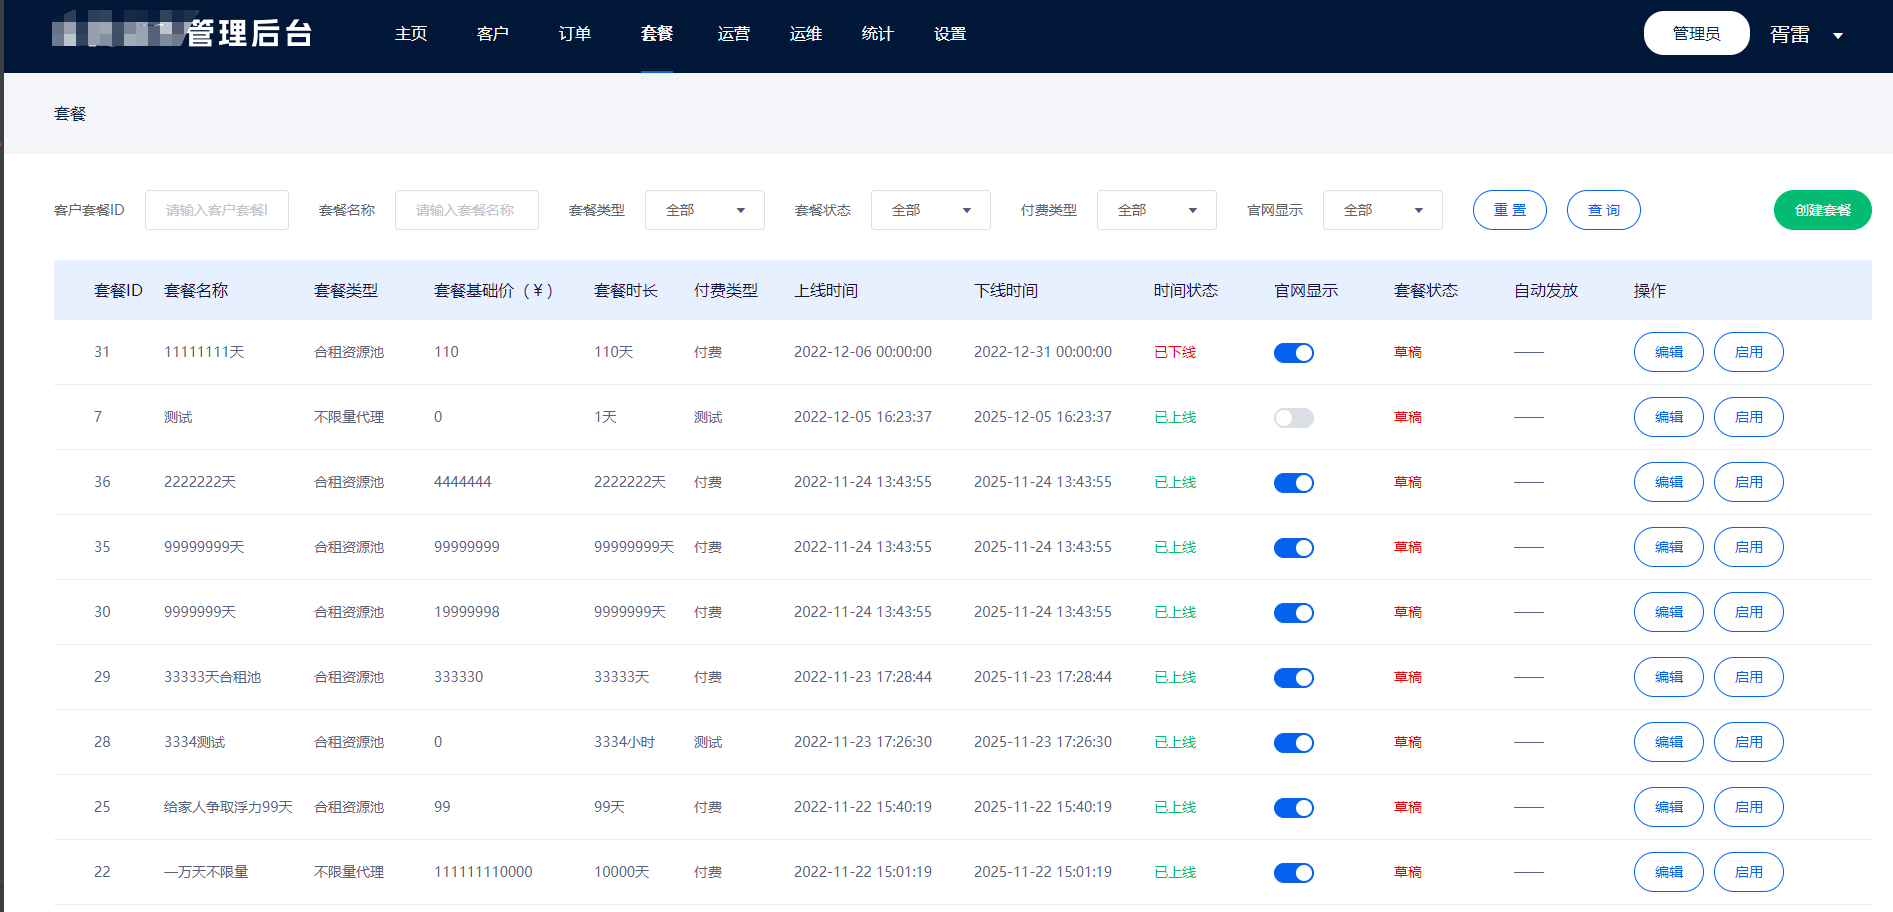This screenshot has width=1893, height=912.
Task: Click the 套餐ID column header
Action: coord(118,290)
